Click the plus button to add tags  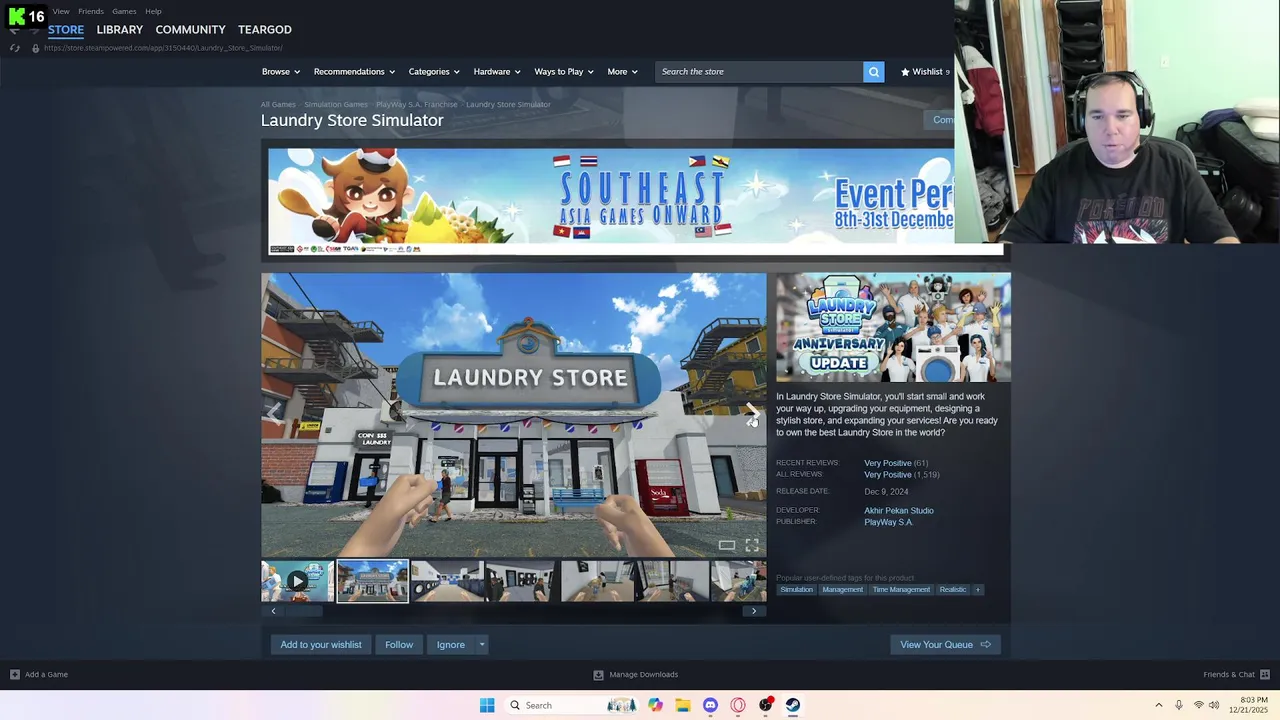tap(978, 590)
